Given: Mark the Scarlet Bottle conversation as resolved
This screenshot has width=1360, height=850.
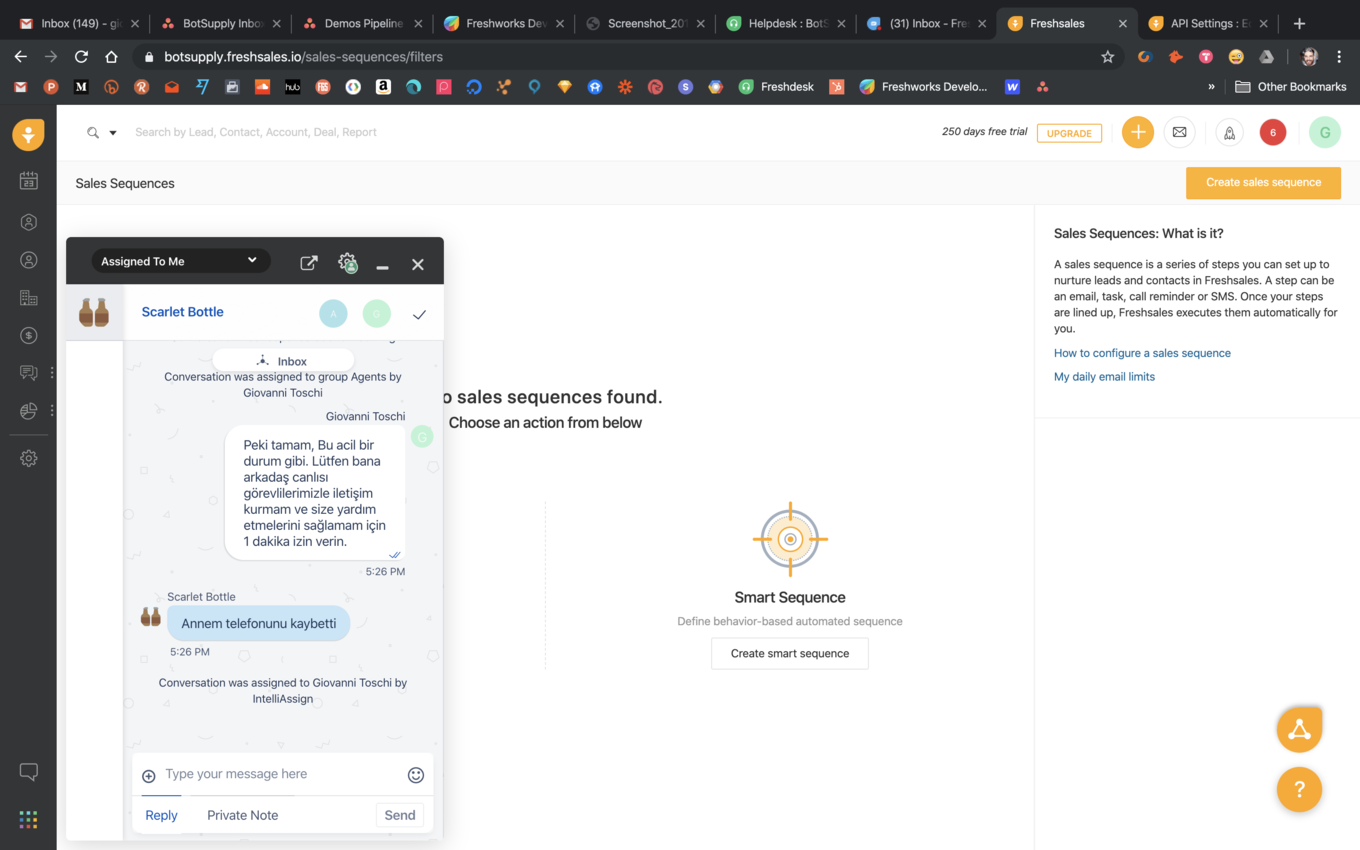Looking at the screenshot, I should click(x=419, y=313).
